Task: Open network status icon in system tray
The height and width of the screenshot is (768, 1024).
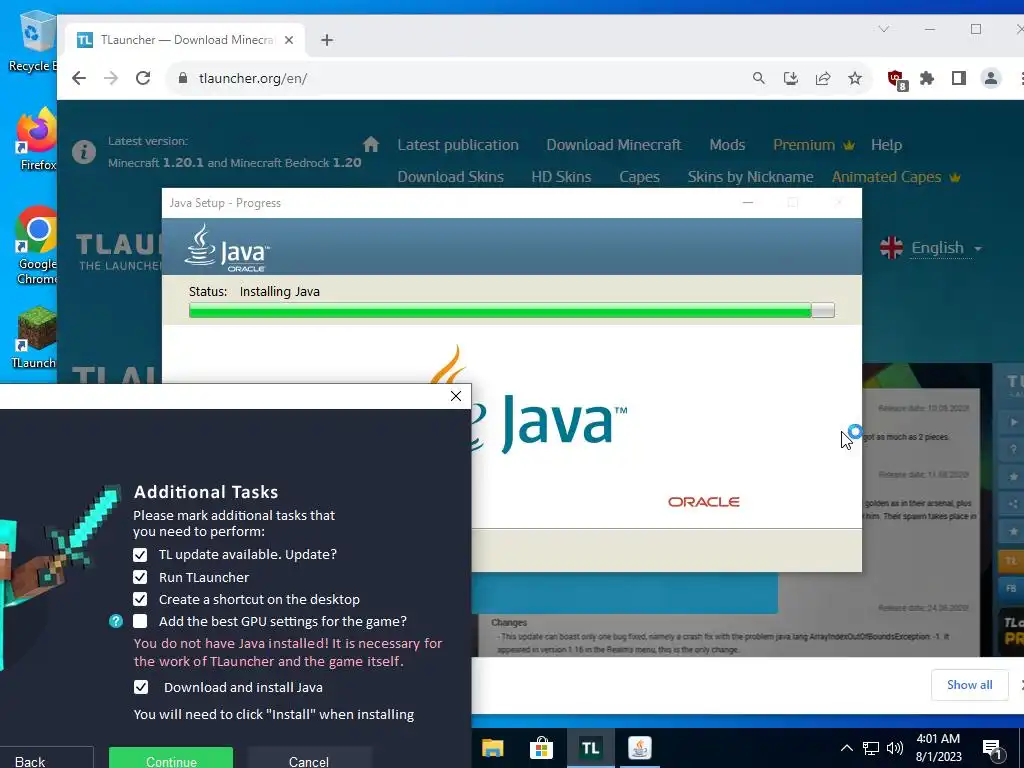Action: pos(871,748)
